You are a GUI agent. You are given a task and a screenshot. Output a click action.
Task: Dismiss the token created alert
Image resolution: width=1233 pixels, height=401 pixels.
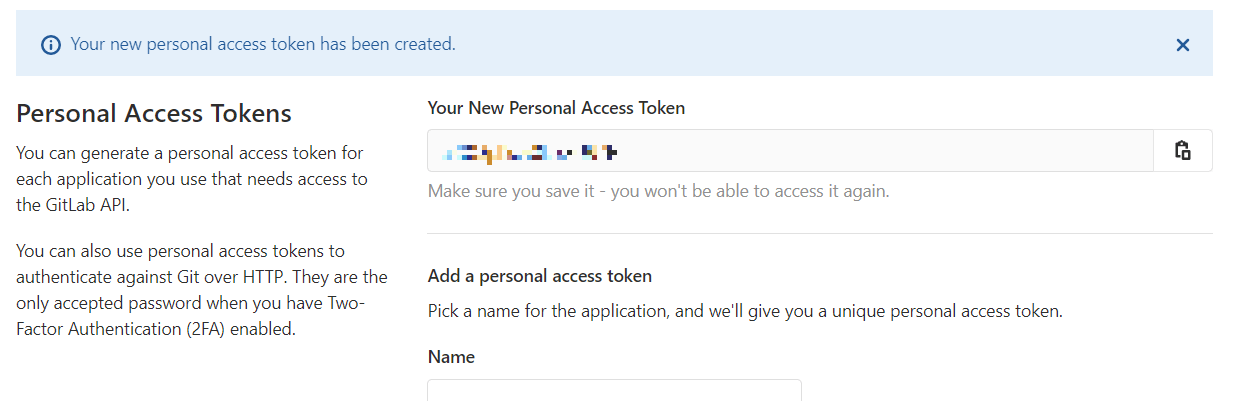point(1183,44)
